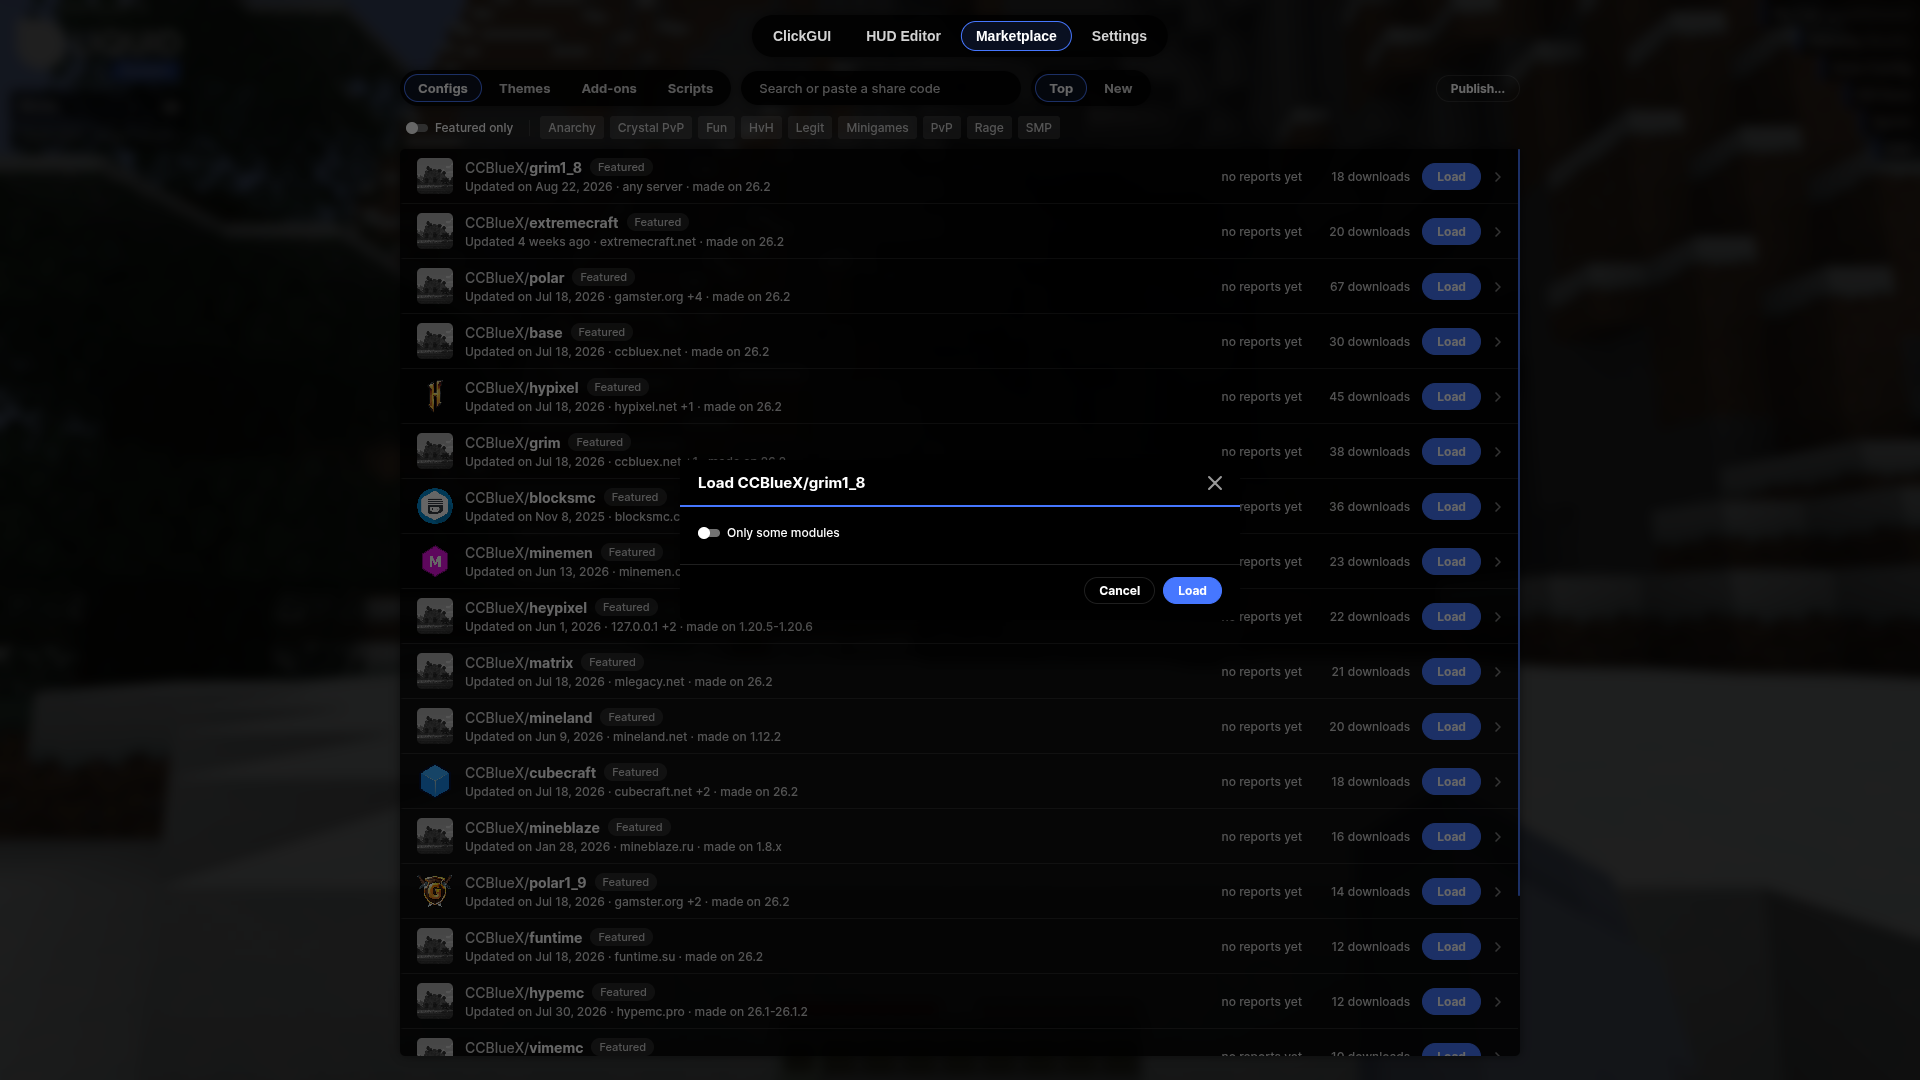The height and width of the screenshot is (1080, 1920).
Task: Select the Marketplace tab
Action: pos(1016,36)
